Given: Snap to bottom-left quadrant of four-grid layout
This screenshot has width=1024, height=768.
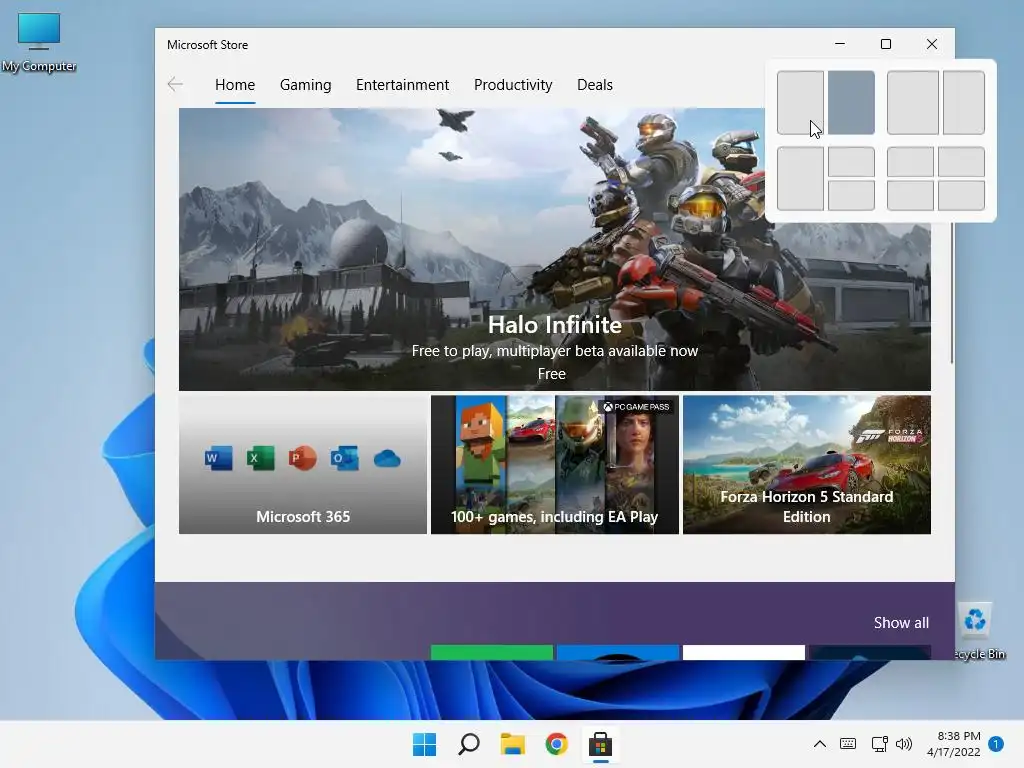Looking at the screenshot, I should (910, 195).
